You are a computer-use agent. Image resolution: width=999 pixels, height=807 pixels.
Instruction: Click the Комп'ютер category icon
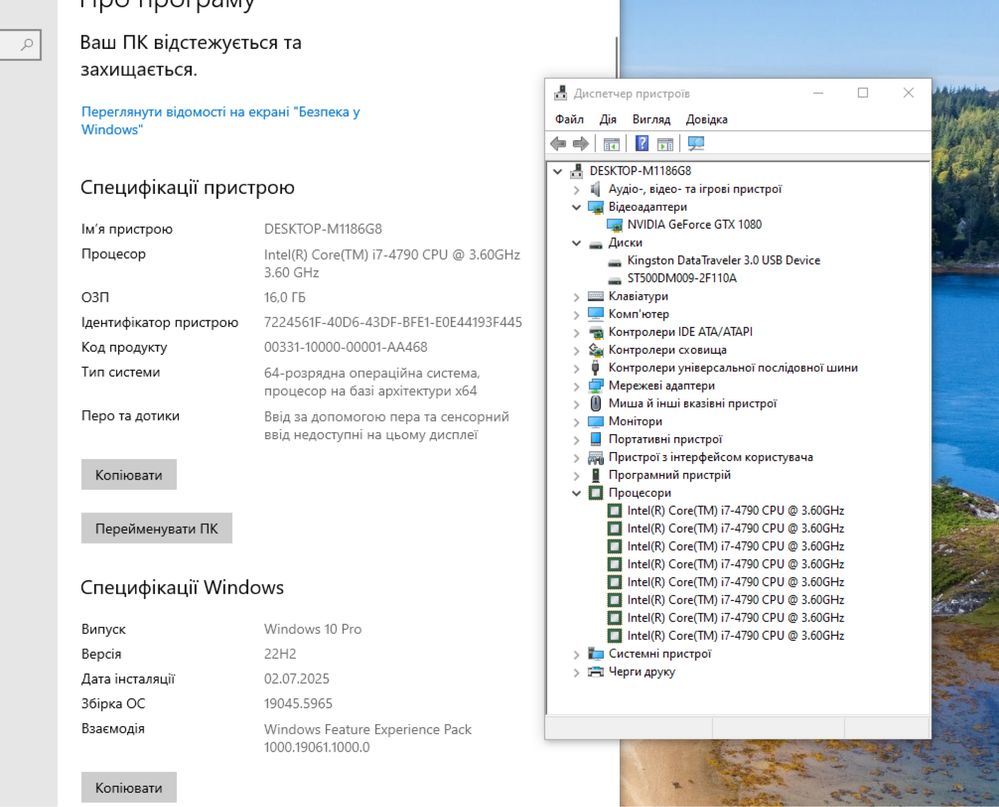pos(596,314)
